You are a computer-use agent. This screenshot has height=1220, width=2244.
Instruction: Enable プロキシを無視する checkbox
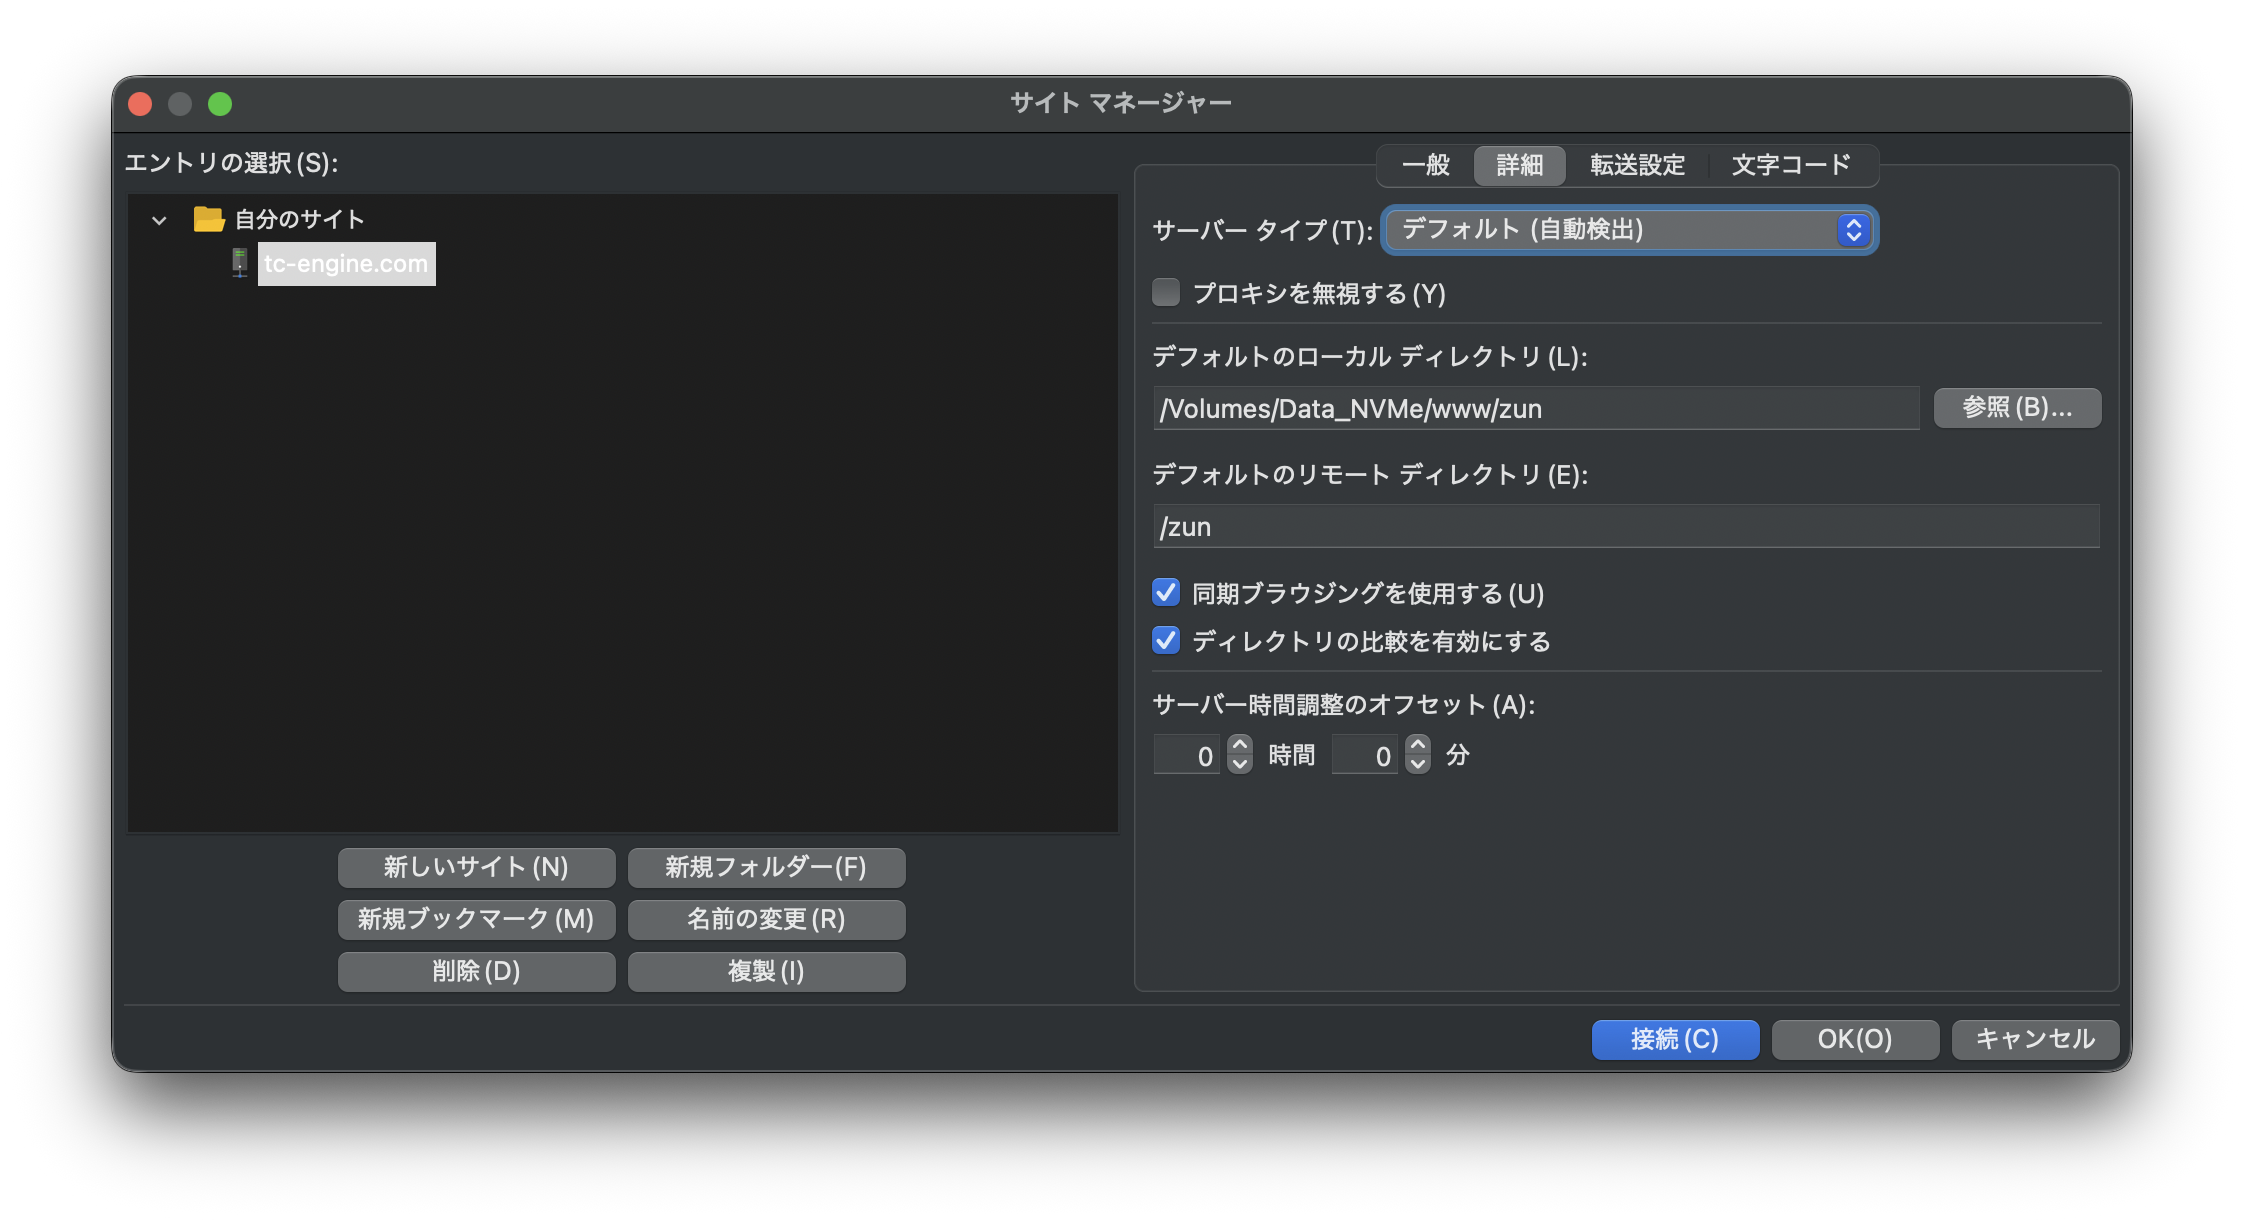pos(1166,293)
